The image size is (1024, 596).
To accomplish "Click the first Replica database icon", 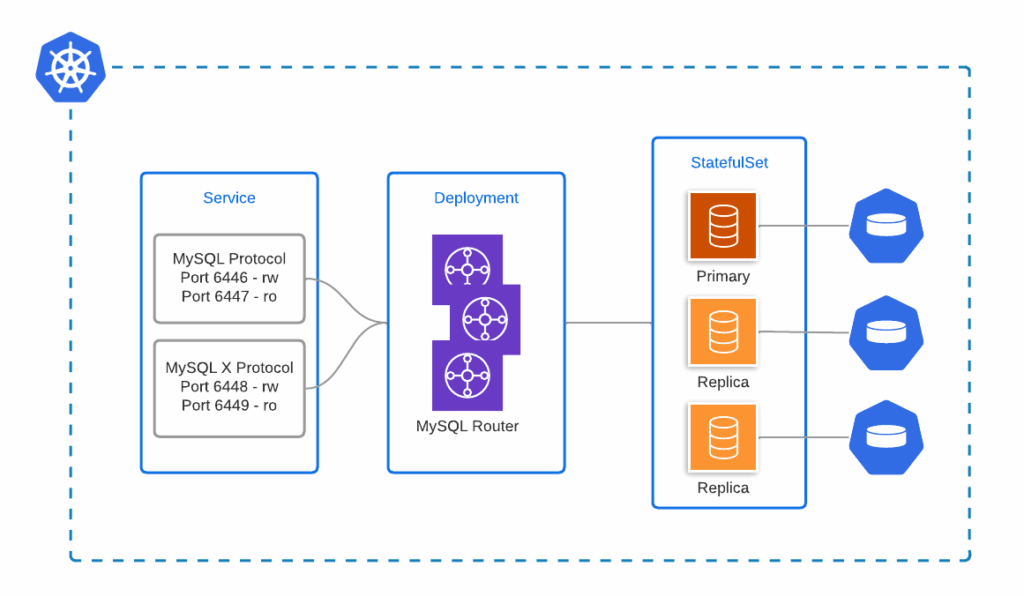I will pyautogui.click(x=722, y=331).
